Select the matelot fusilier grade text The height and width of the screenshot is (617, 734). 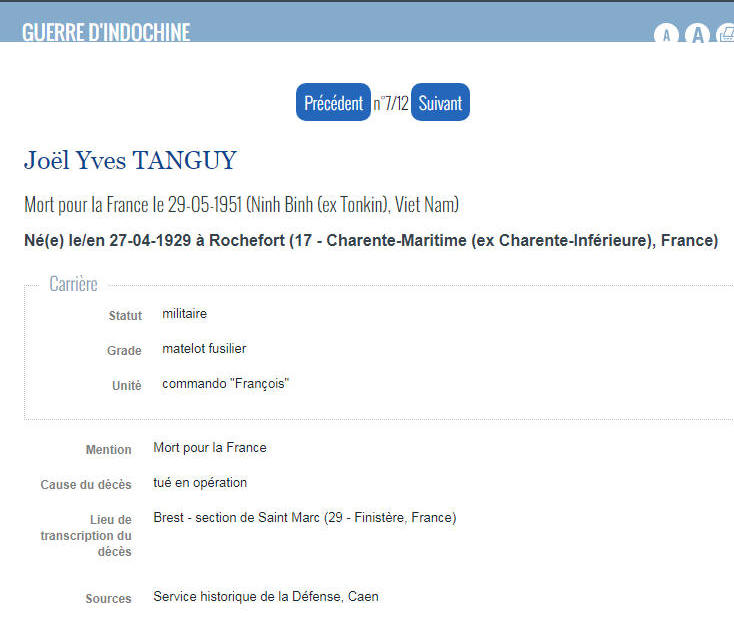click(x=204, y=349)
